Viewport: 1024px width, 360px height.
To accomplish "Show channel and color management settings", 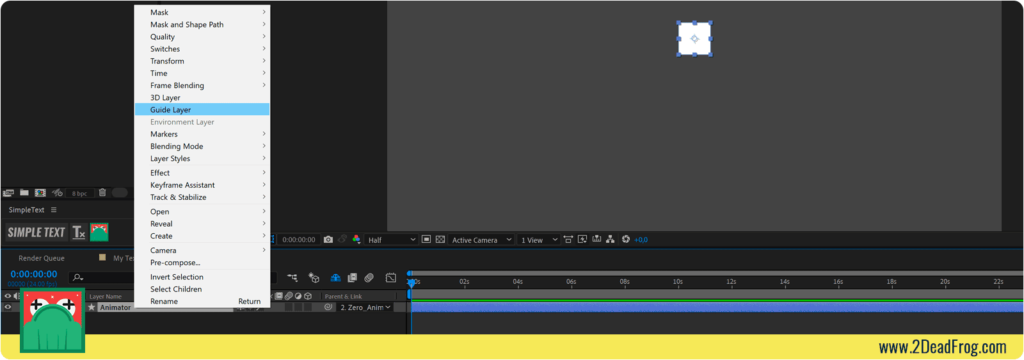I will coord(356,240).
